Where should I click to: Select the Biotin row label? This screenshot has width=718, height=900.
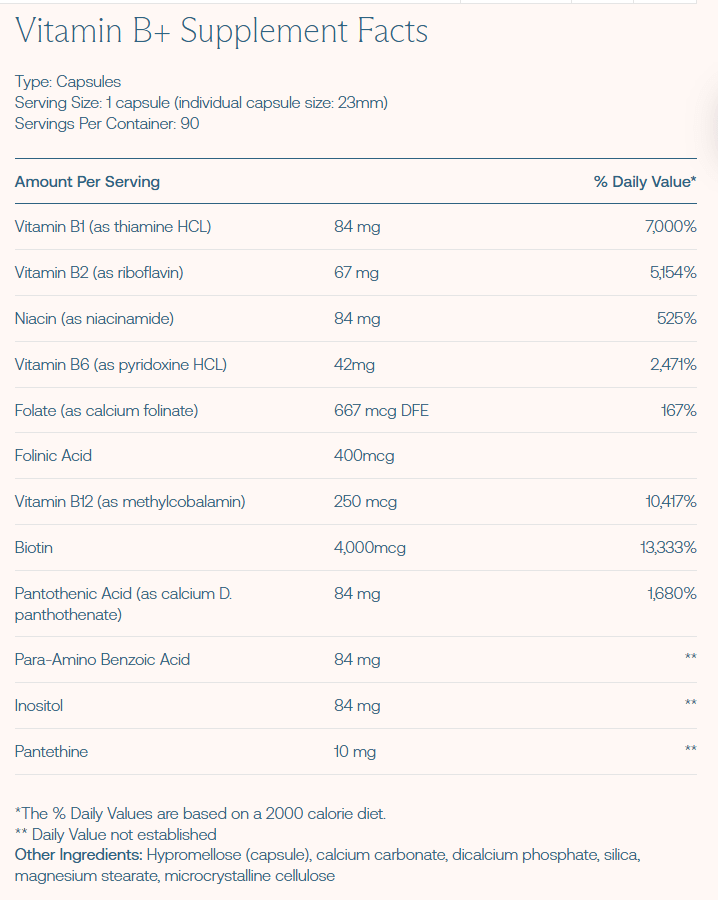pyautogui.click(x=34, y=548)
